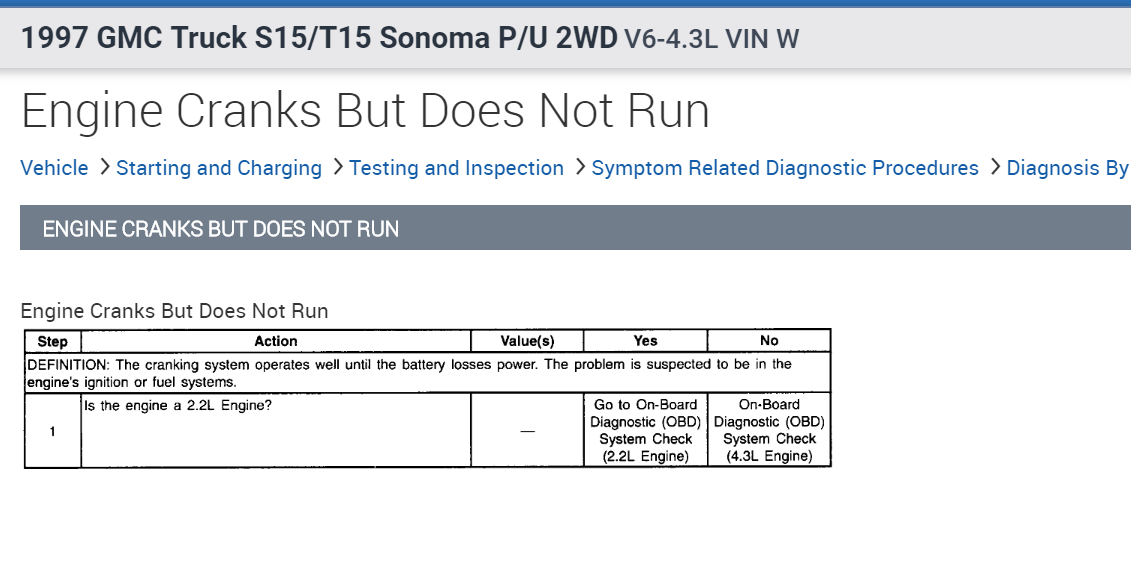Click the Vehicle breadcrumb link
The image size is (1131, 567).
(x=54, y=168)
